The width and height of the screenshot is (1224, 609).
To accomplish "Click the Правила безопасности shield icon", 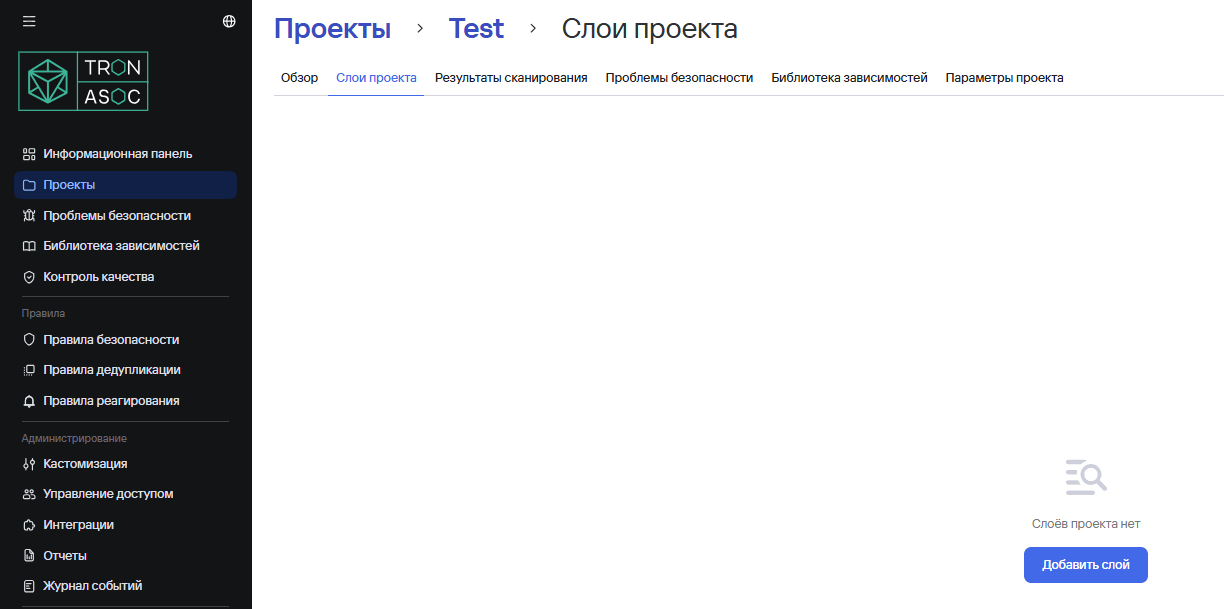I will coord(28,339).
